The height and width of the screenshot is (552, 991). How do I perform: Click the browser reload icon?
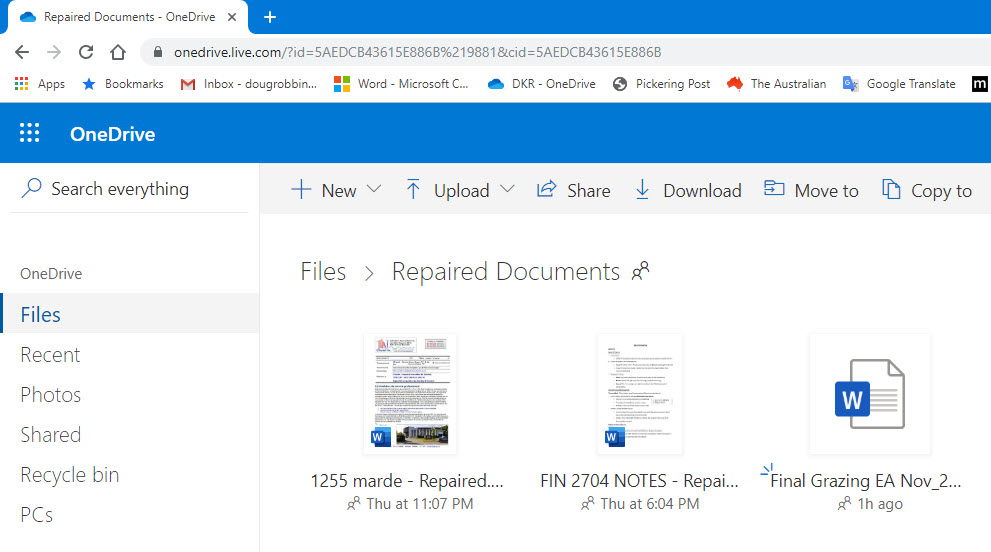click(86, 52)
